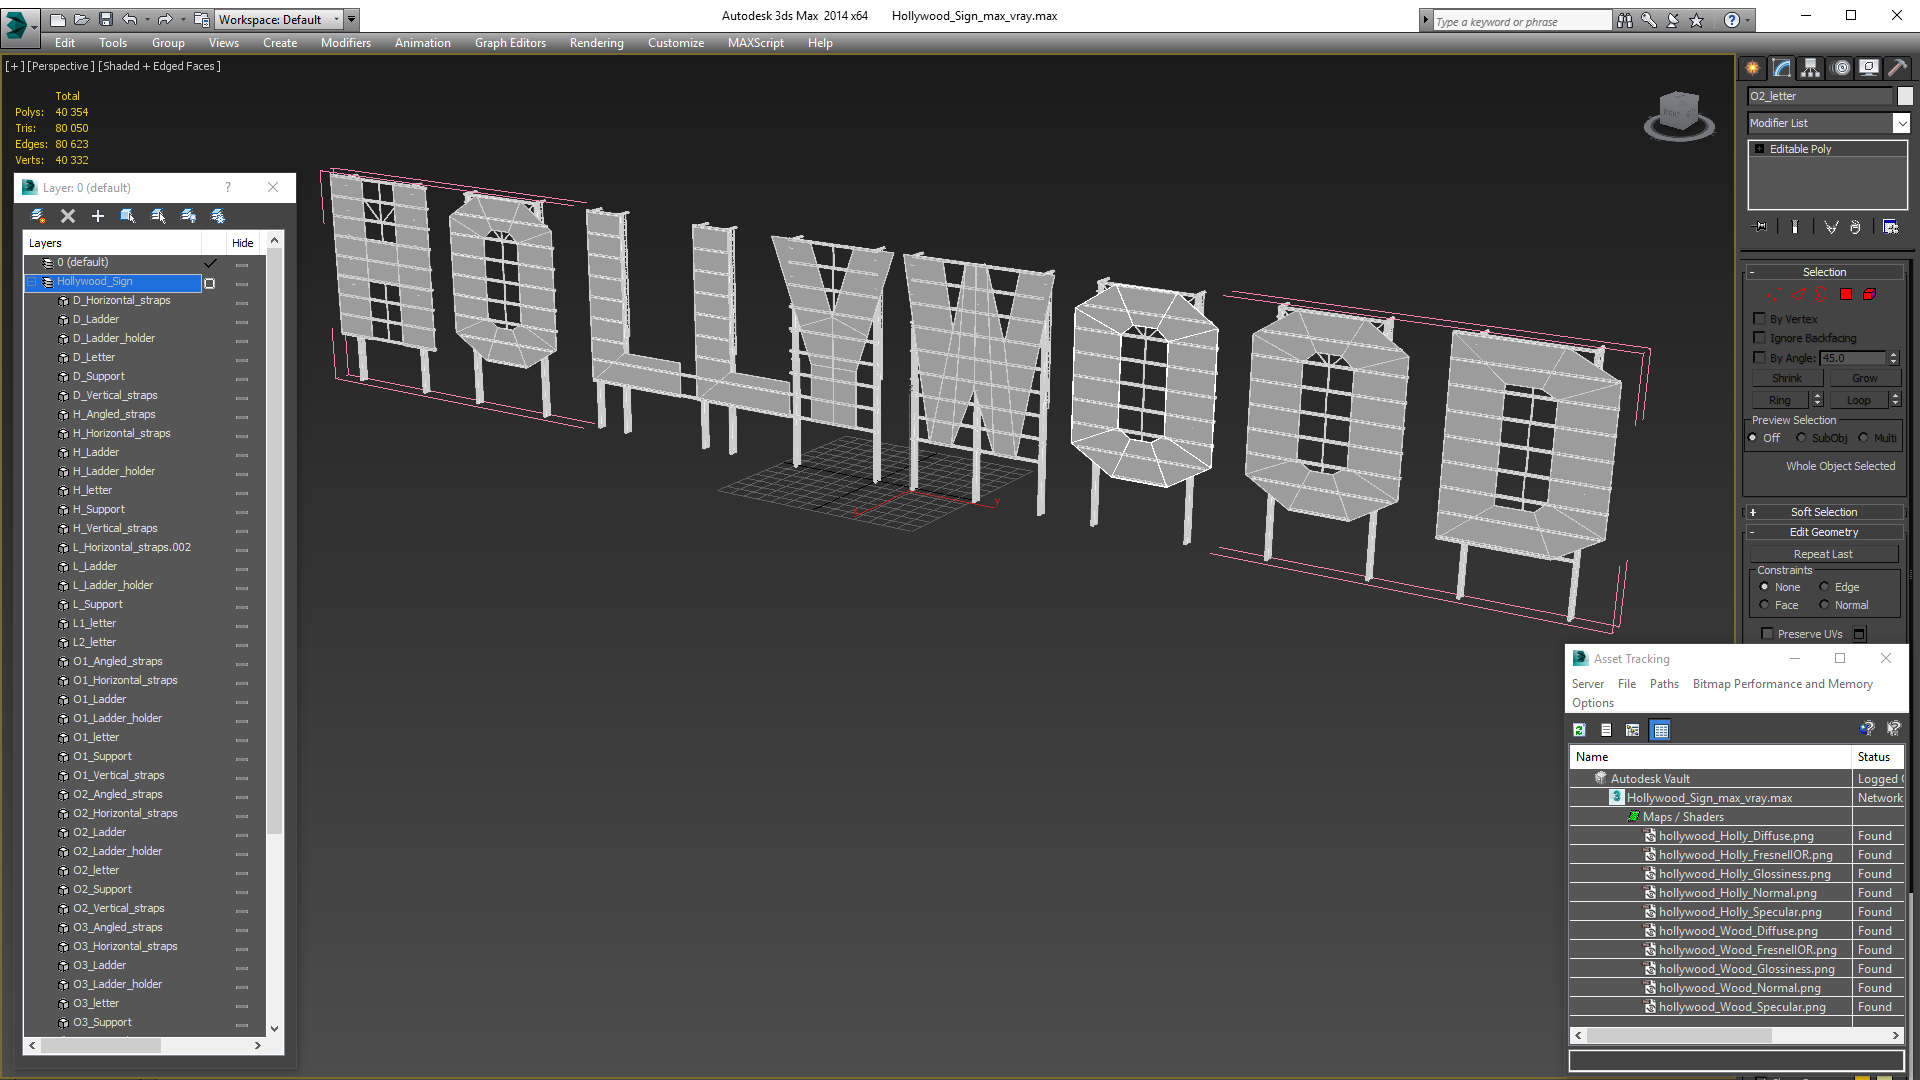The height and width of the screenshot is (1080, 1920).
Task: Click the Open File folder icon
Action: 81,19
